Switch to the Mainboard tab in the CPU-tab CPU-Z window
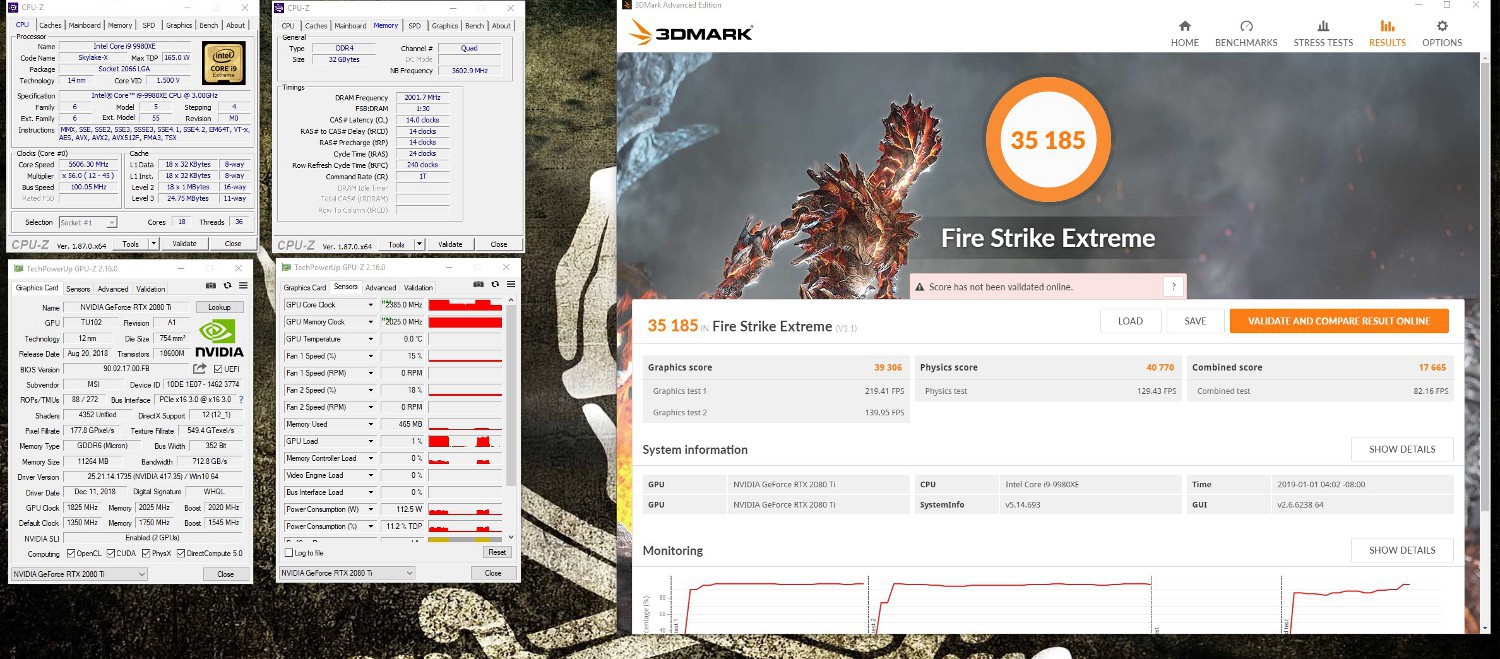The height and width of the screenshot is (659, 1500). coord(85,25)
